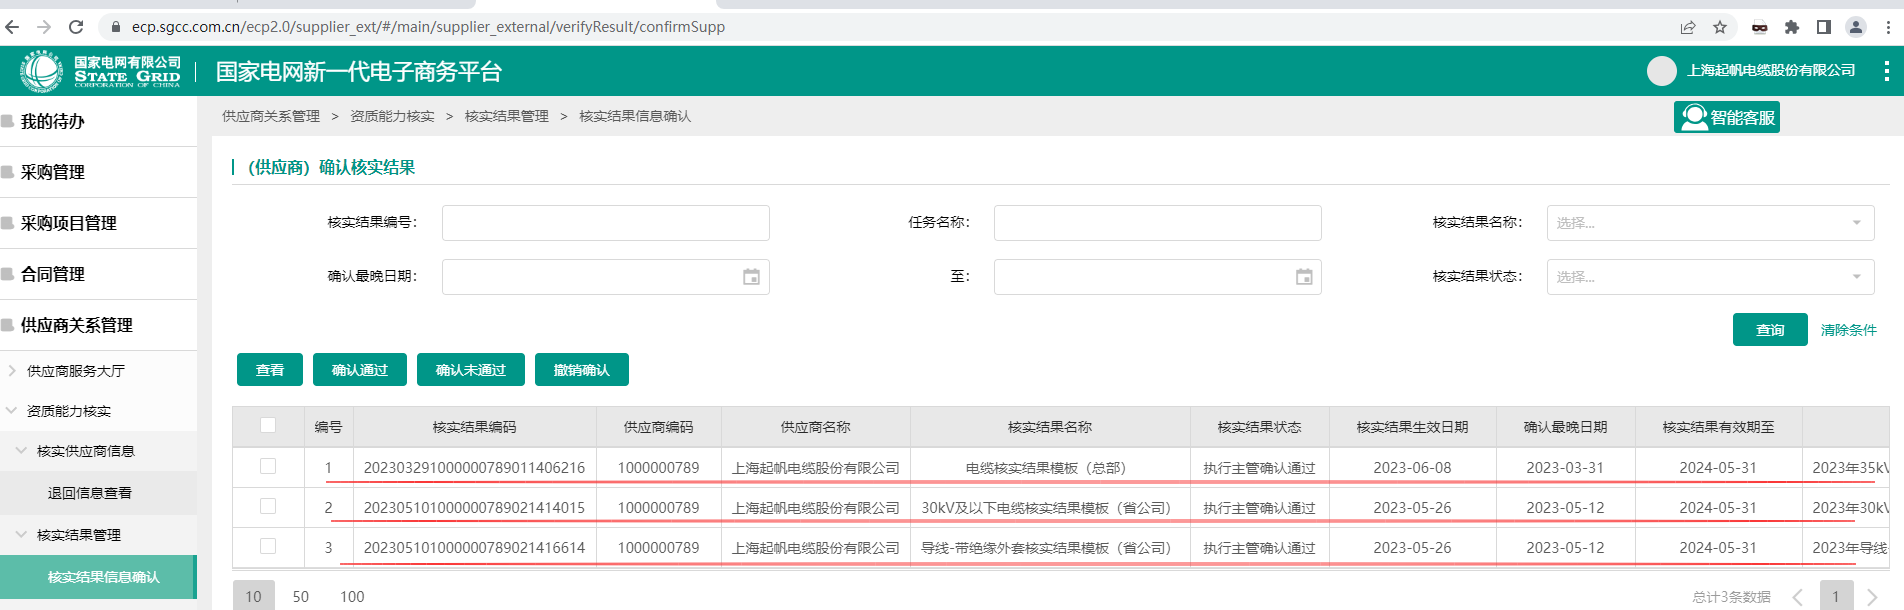This screenshot has height=610, width=1904.
Task: Set page size to 50 rows
Action: pos(300,596)
